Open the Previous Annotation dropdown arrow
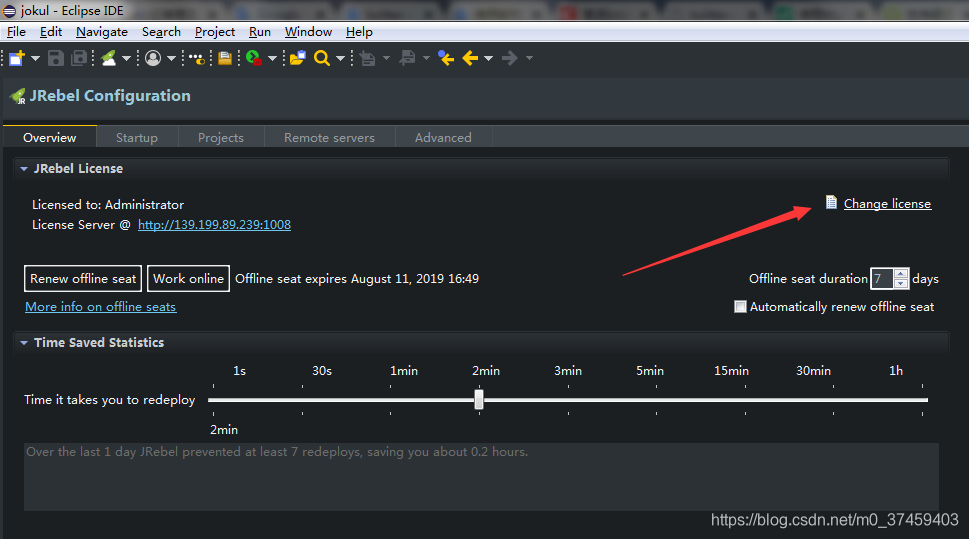Image resolution: width=969 pixels, height=539 pixels. pos(426,59)
